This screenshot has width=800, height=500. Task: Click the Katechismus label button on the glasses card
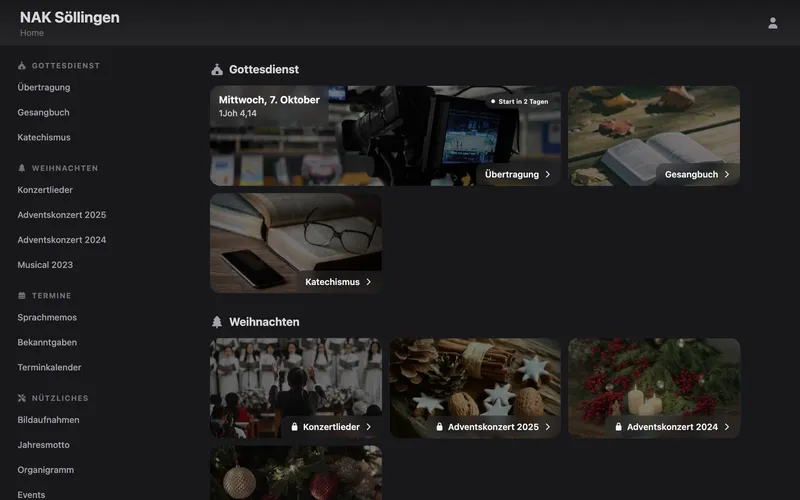point(339,282)
